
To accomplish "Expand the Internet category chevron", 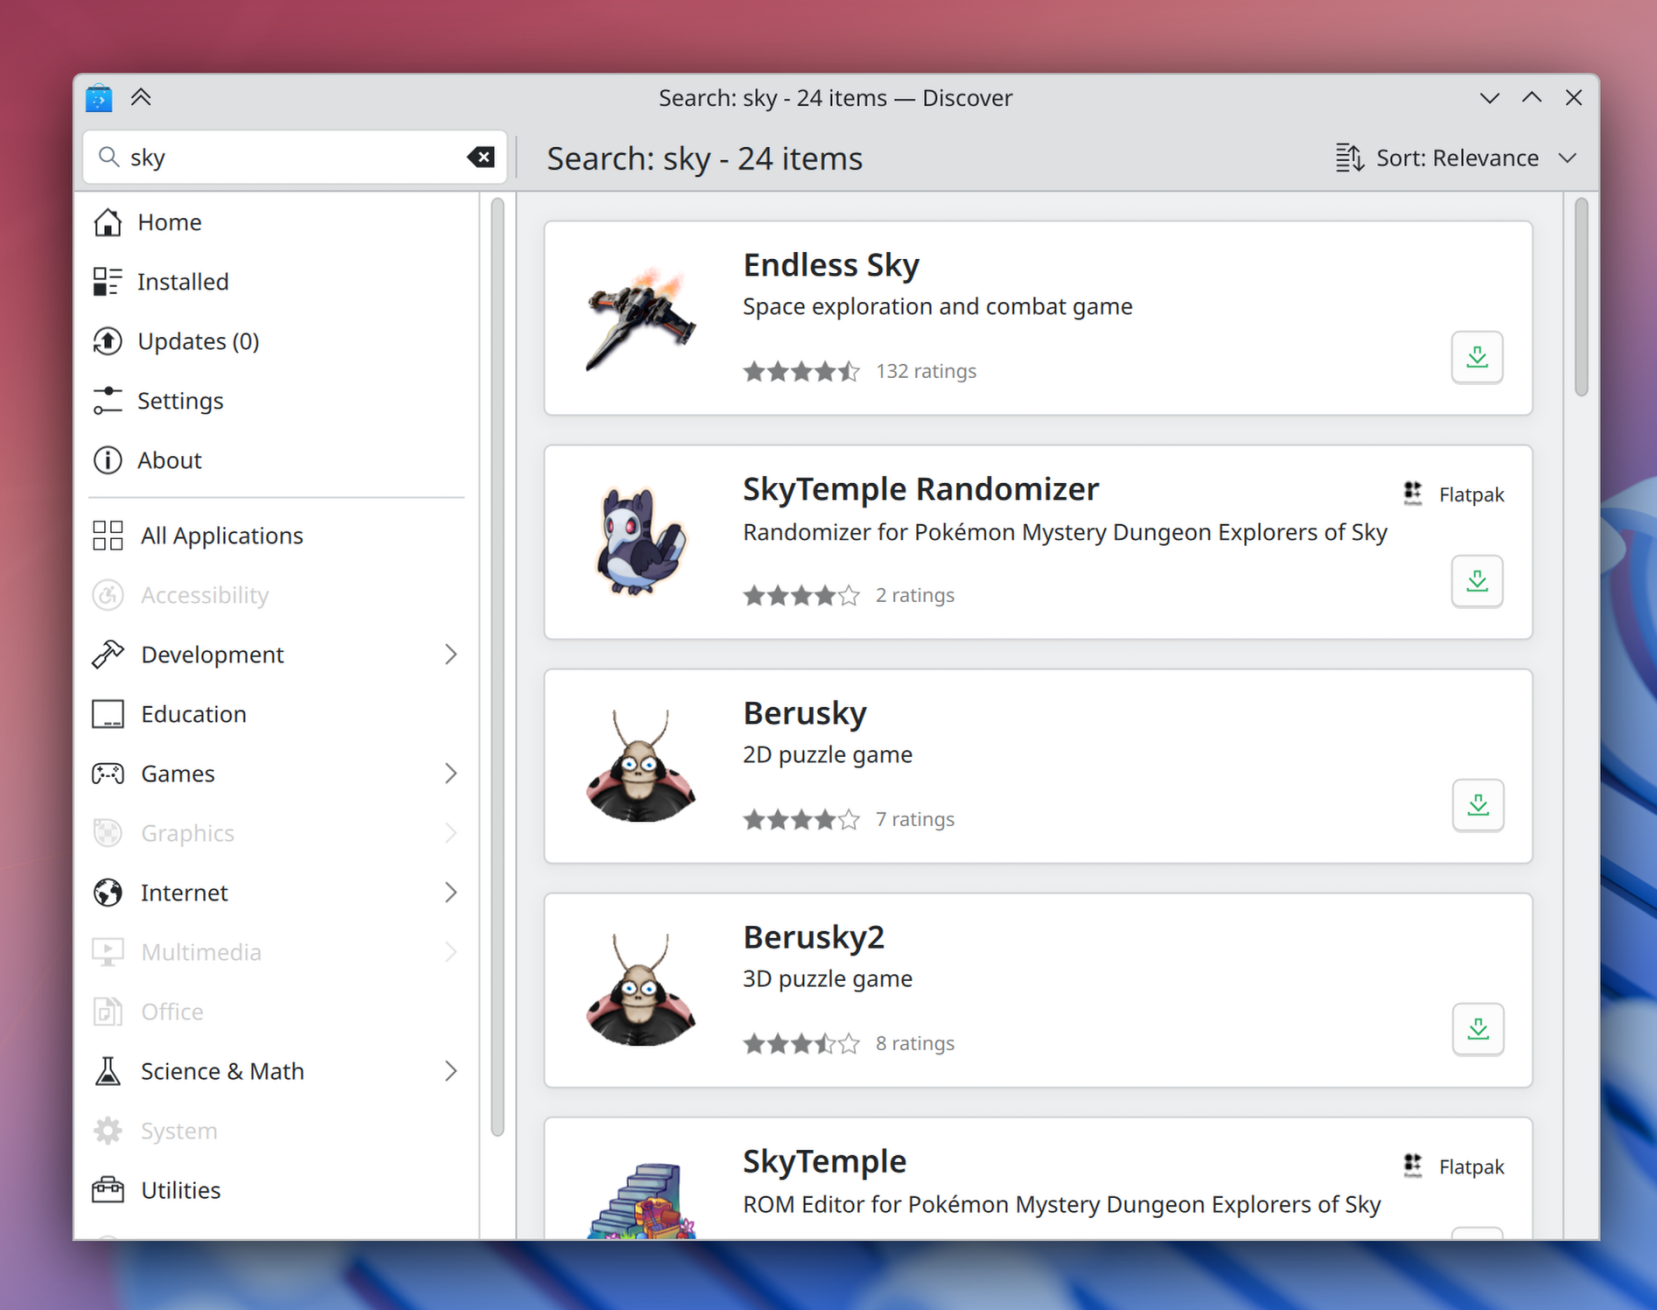I will [x=450, y=892].
